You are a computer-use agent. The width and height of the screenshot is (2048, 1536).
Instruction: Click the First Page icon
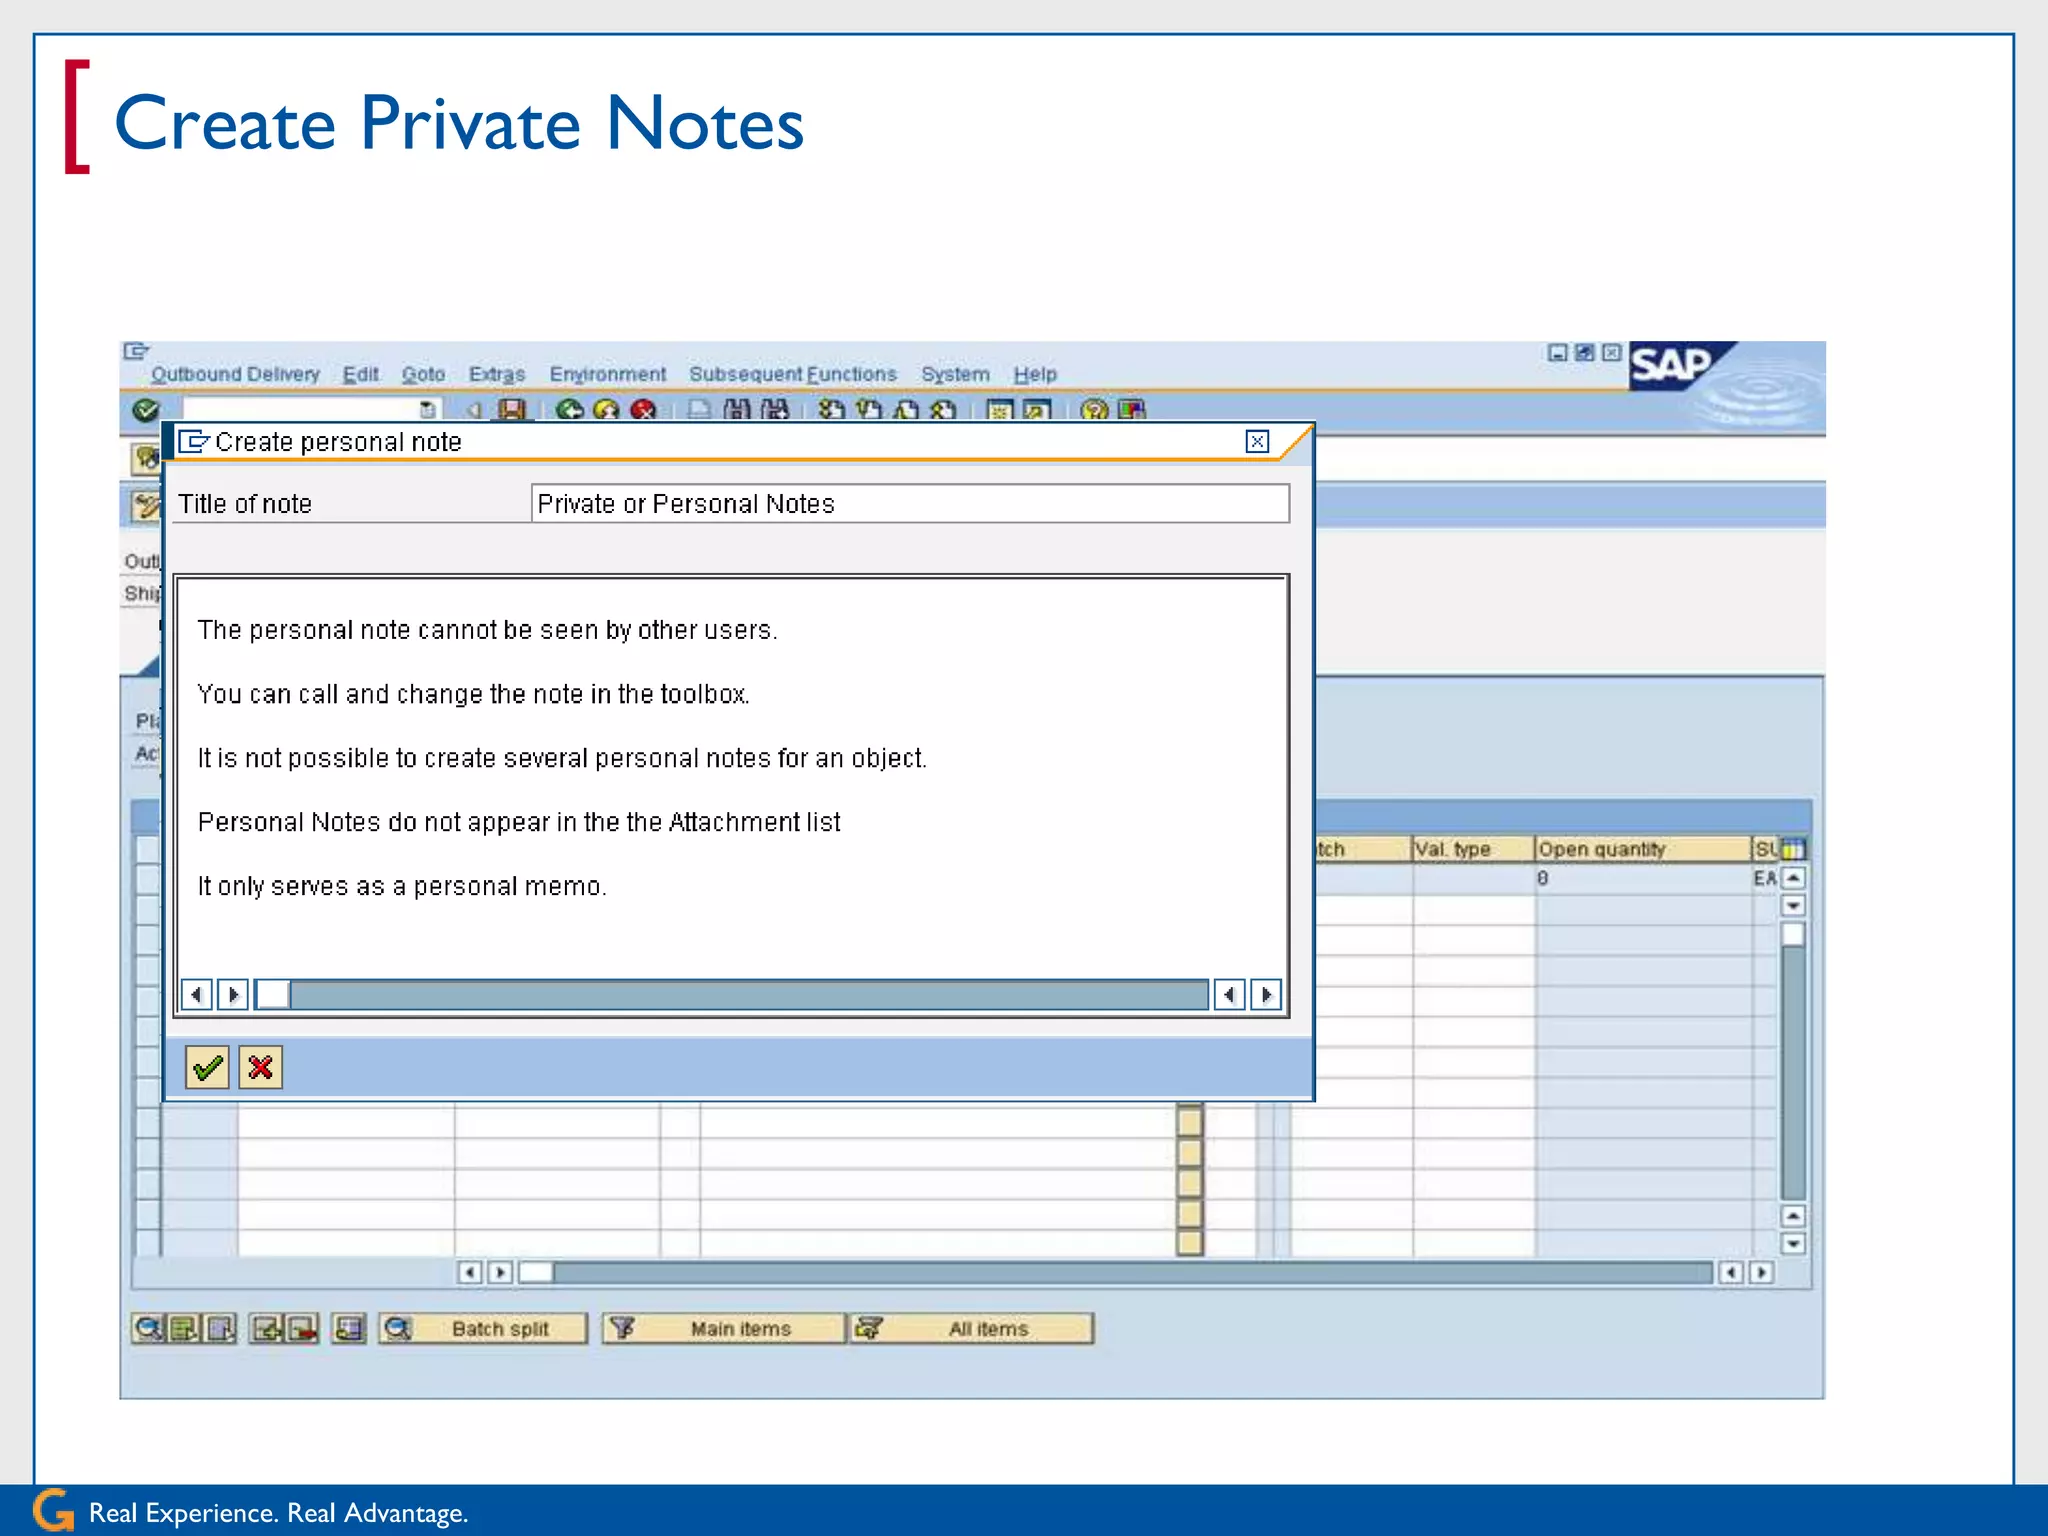click(831, 410)
